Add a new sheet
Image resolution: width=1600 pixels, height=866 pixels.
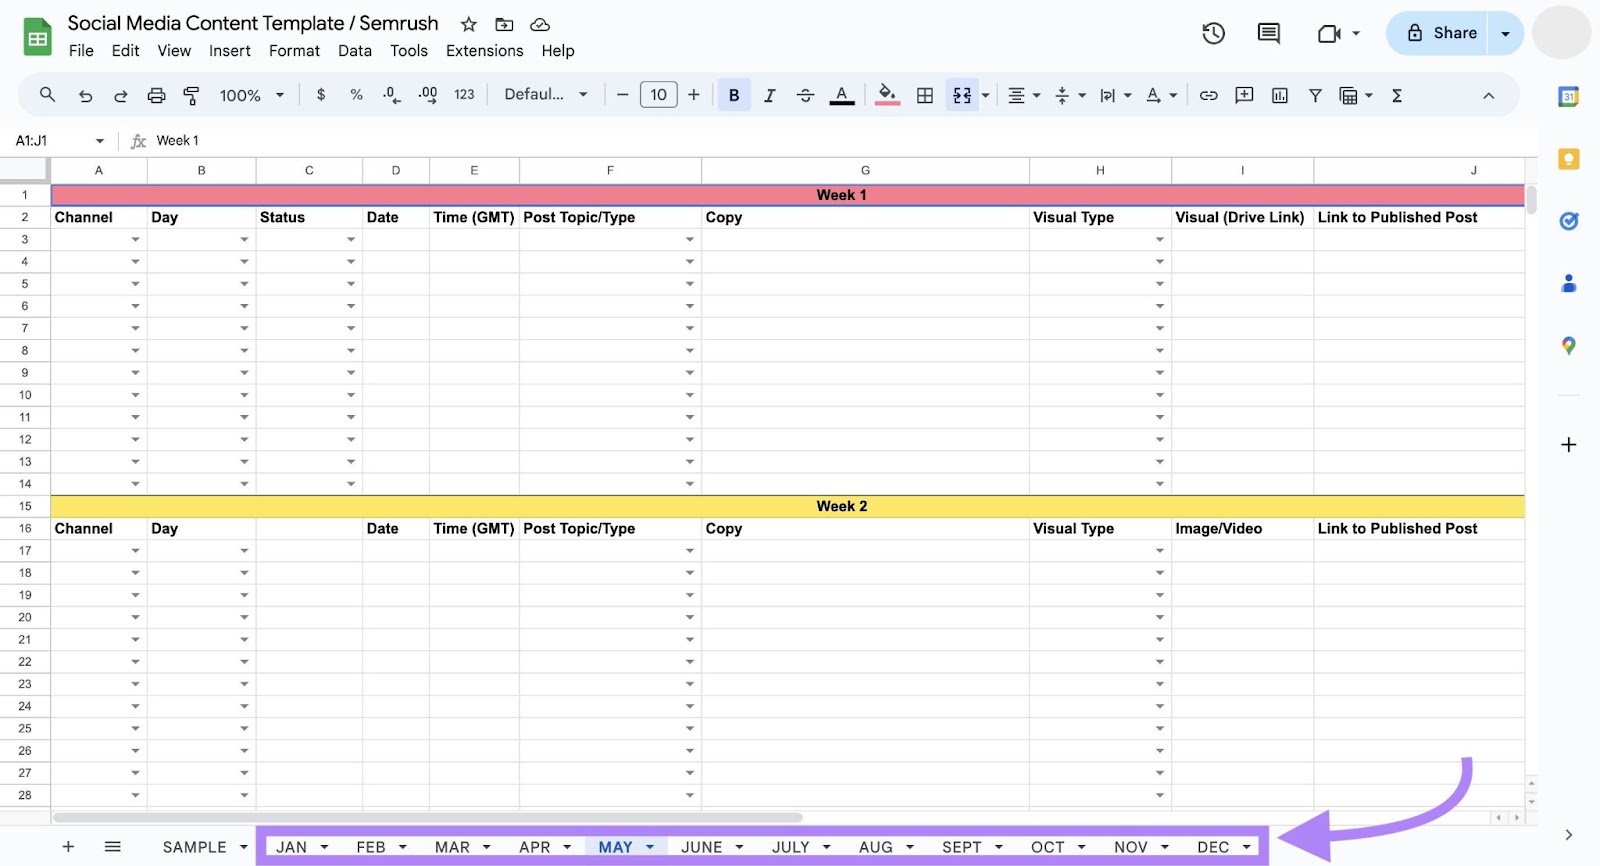click(68, 847)
